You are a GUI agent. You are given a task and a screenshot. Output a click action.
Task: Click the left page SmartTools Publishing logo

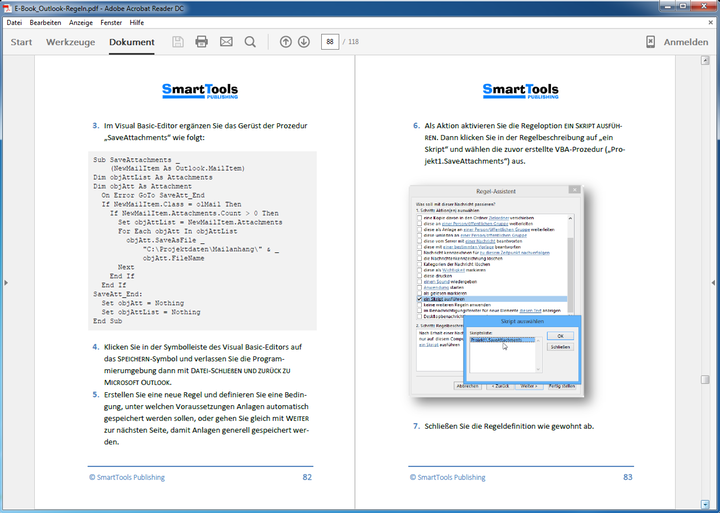point(200,91)
